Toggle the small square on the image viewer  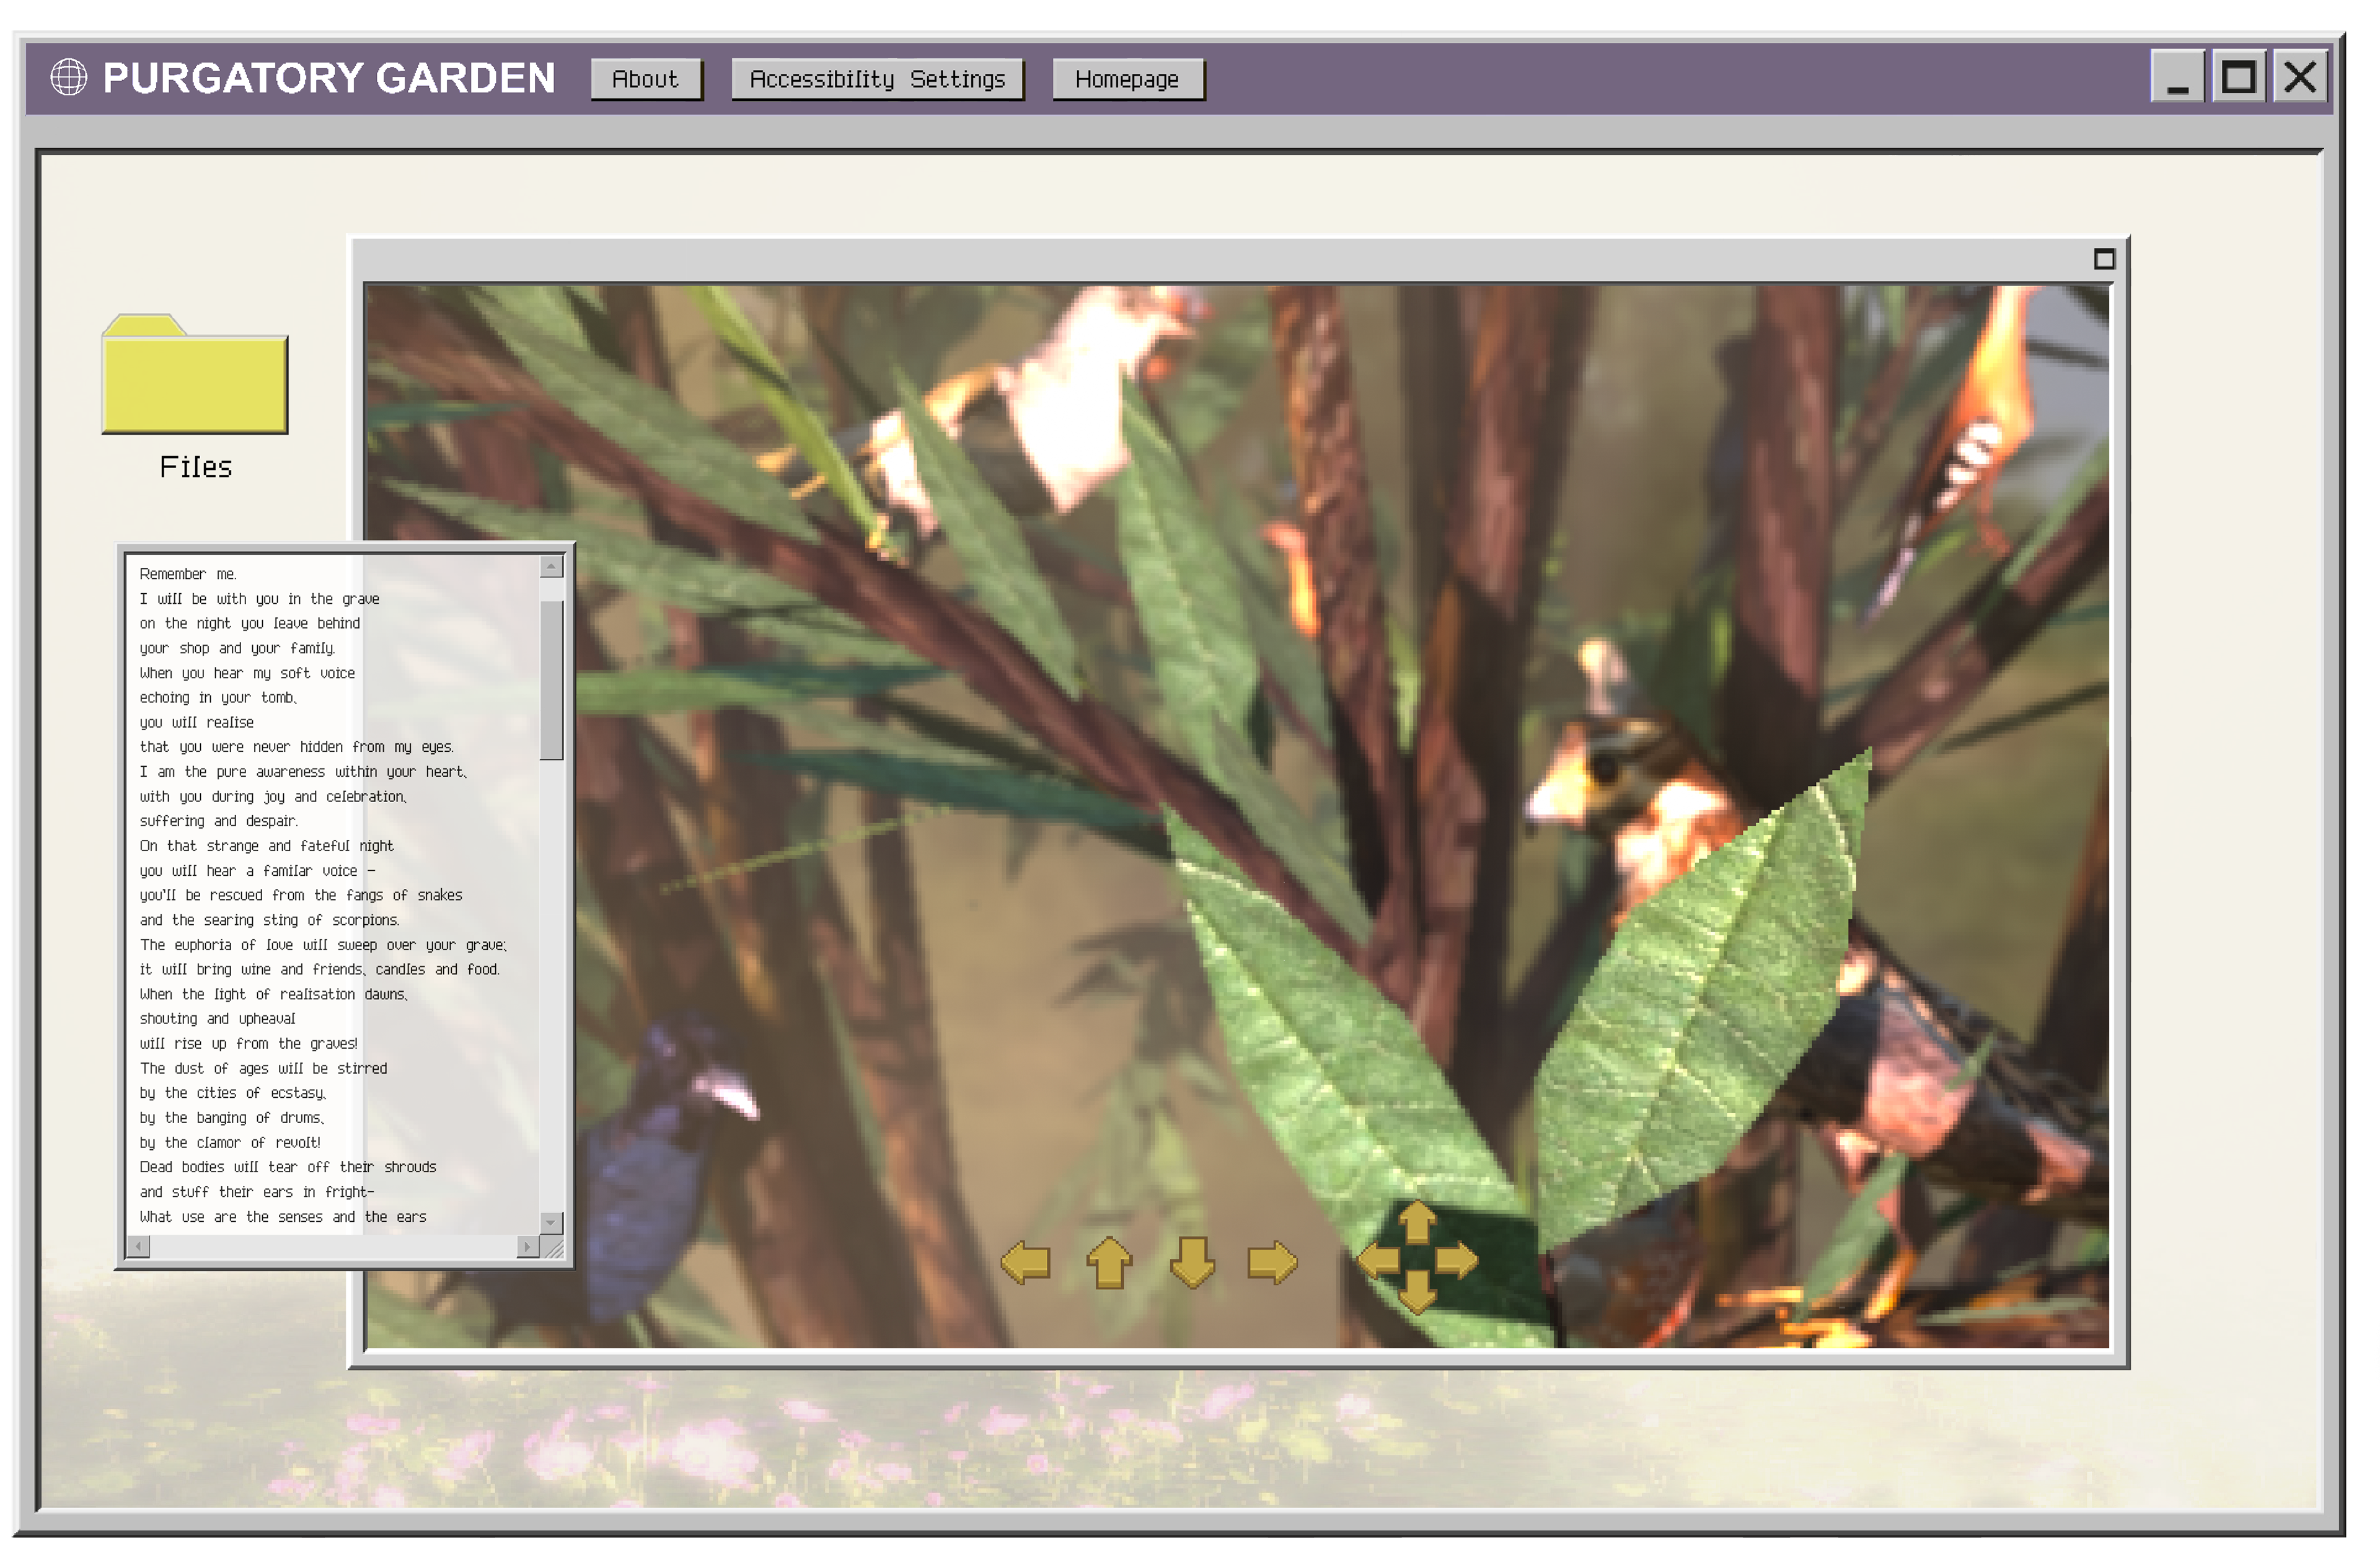(2104, 260)
